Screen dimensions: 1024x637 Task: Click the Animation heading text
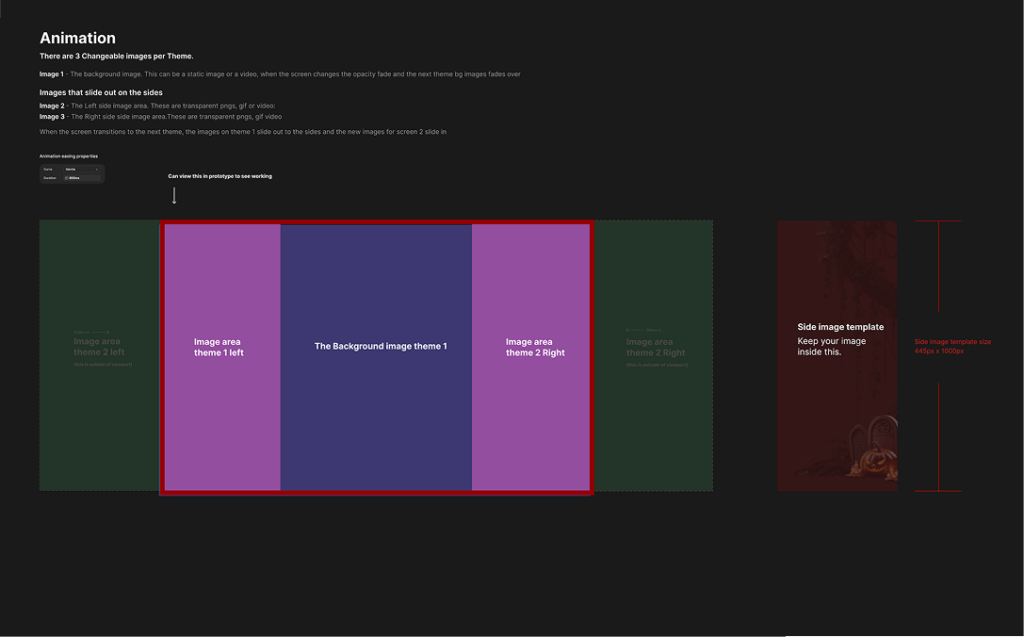point(77,38)
